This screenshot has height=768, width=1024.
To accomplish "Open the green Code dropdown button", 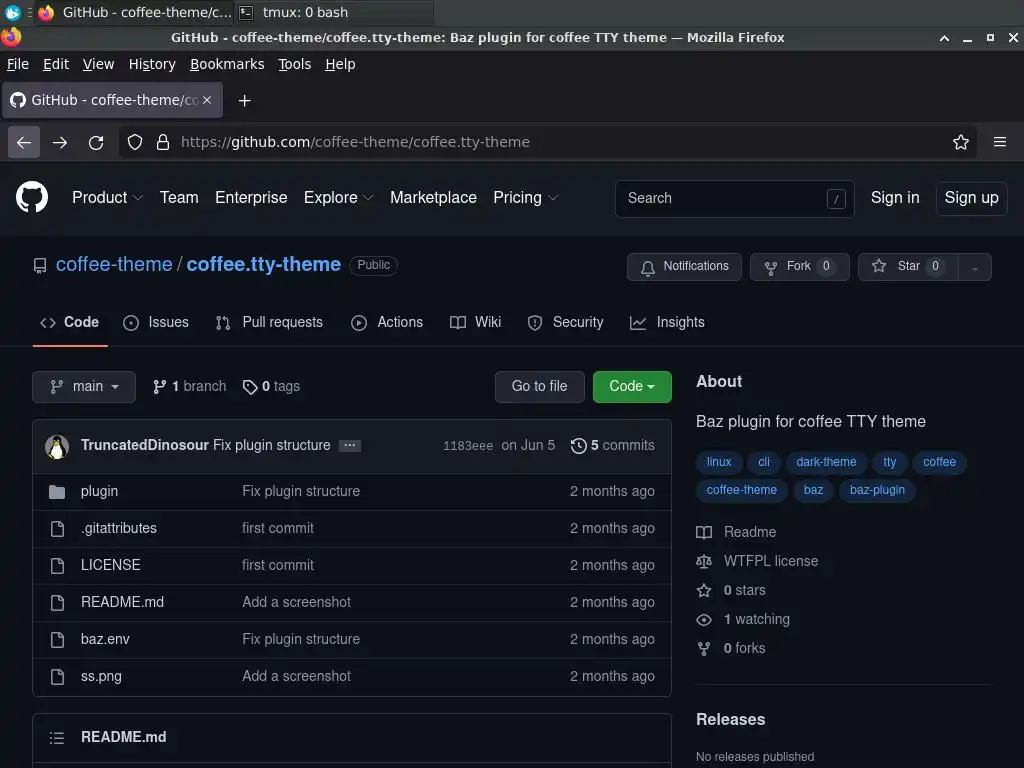I will tap(632, 387).
